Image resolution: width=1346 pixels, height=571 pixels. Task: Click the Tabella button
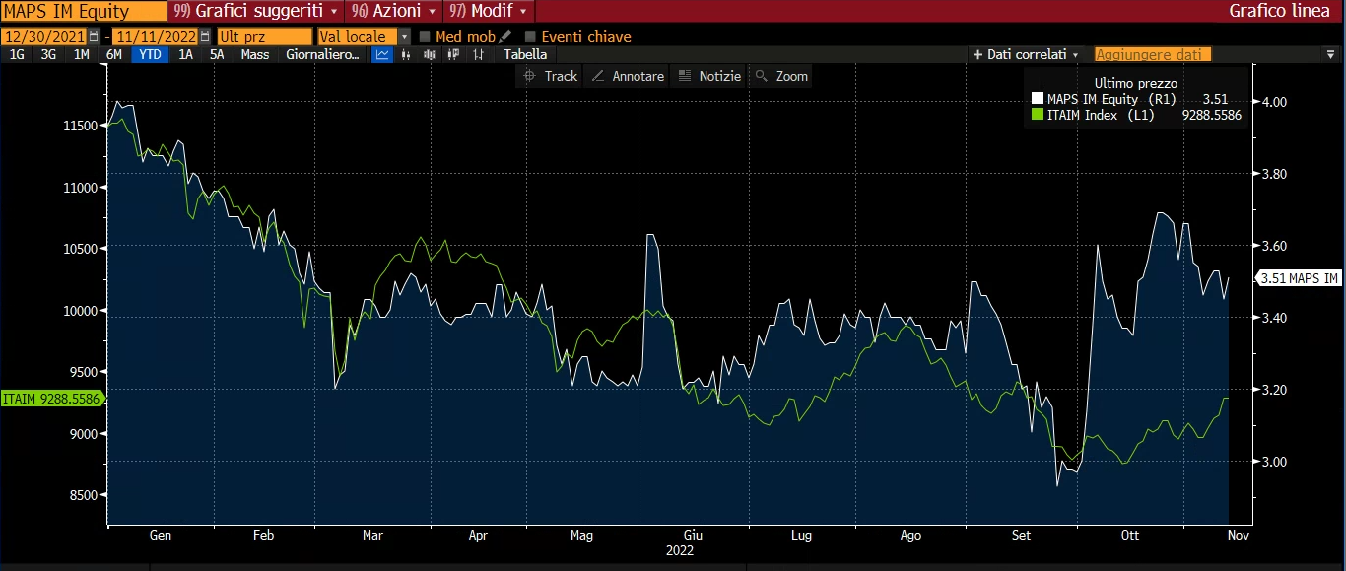click(x=525, y=55)
